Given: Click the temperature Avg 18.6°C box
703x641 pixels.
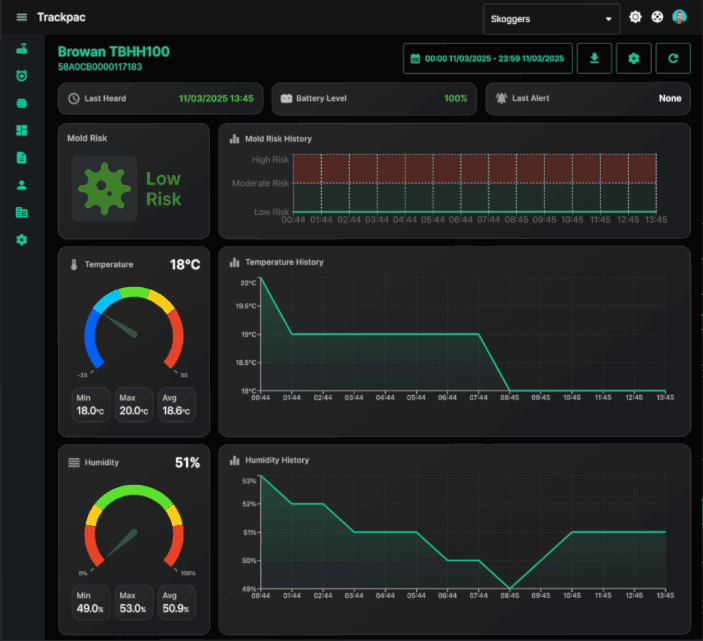Looking at the screenshot, I should coord(177,405).
